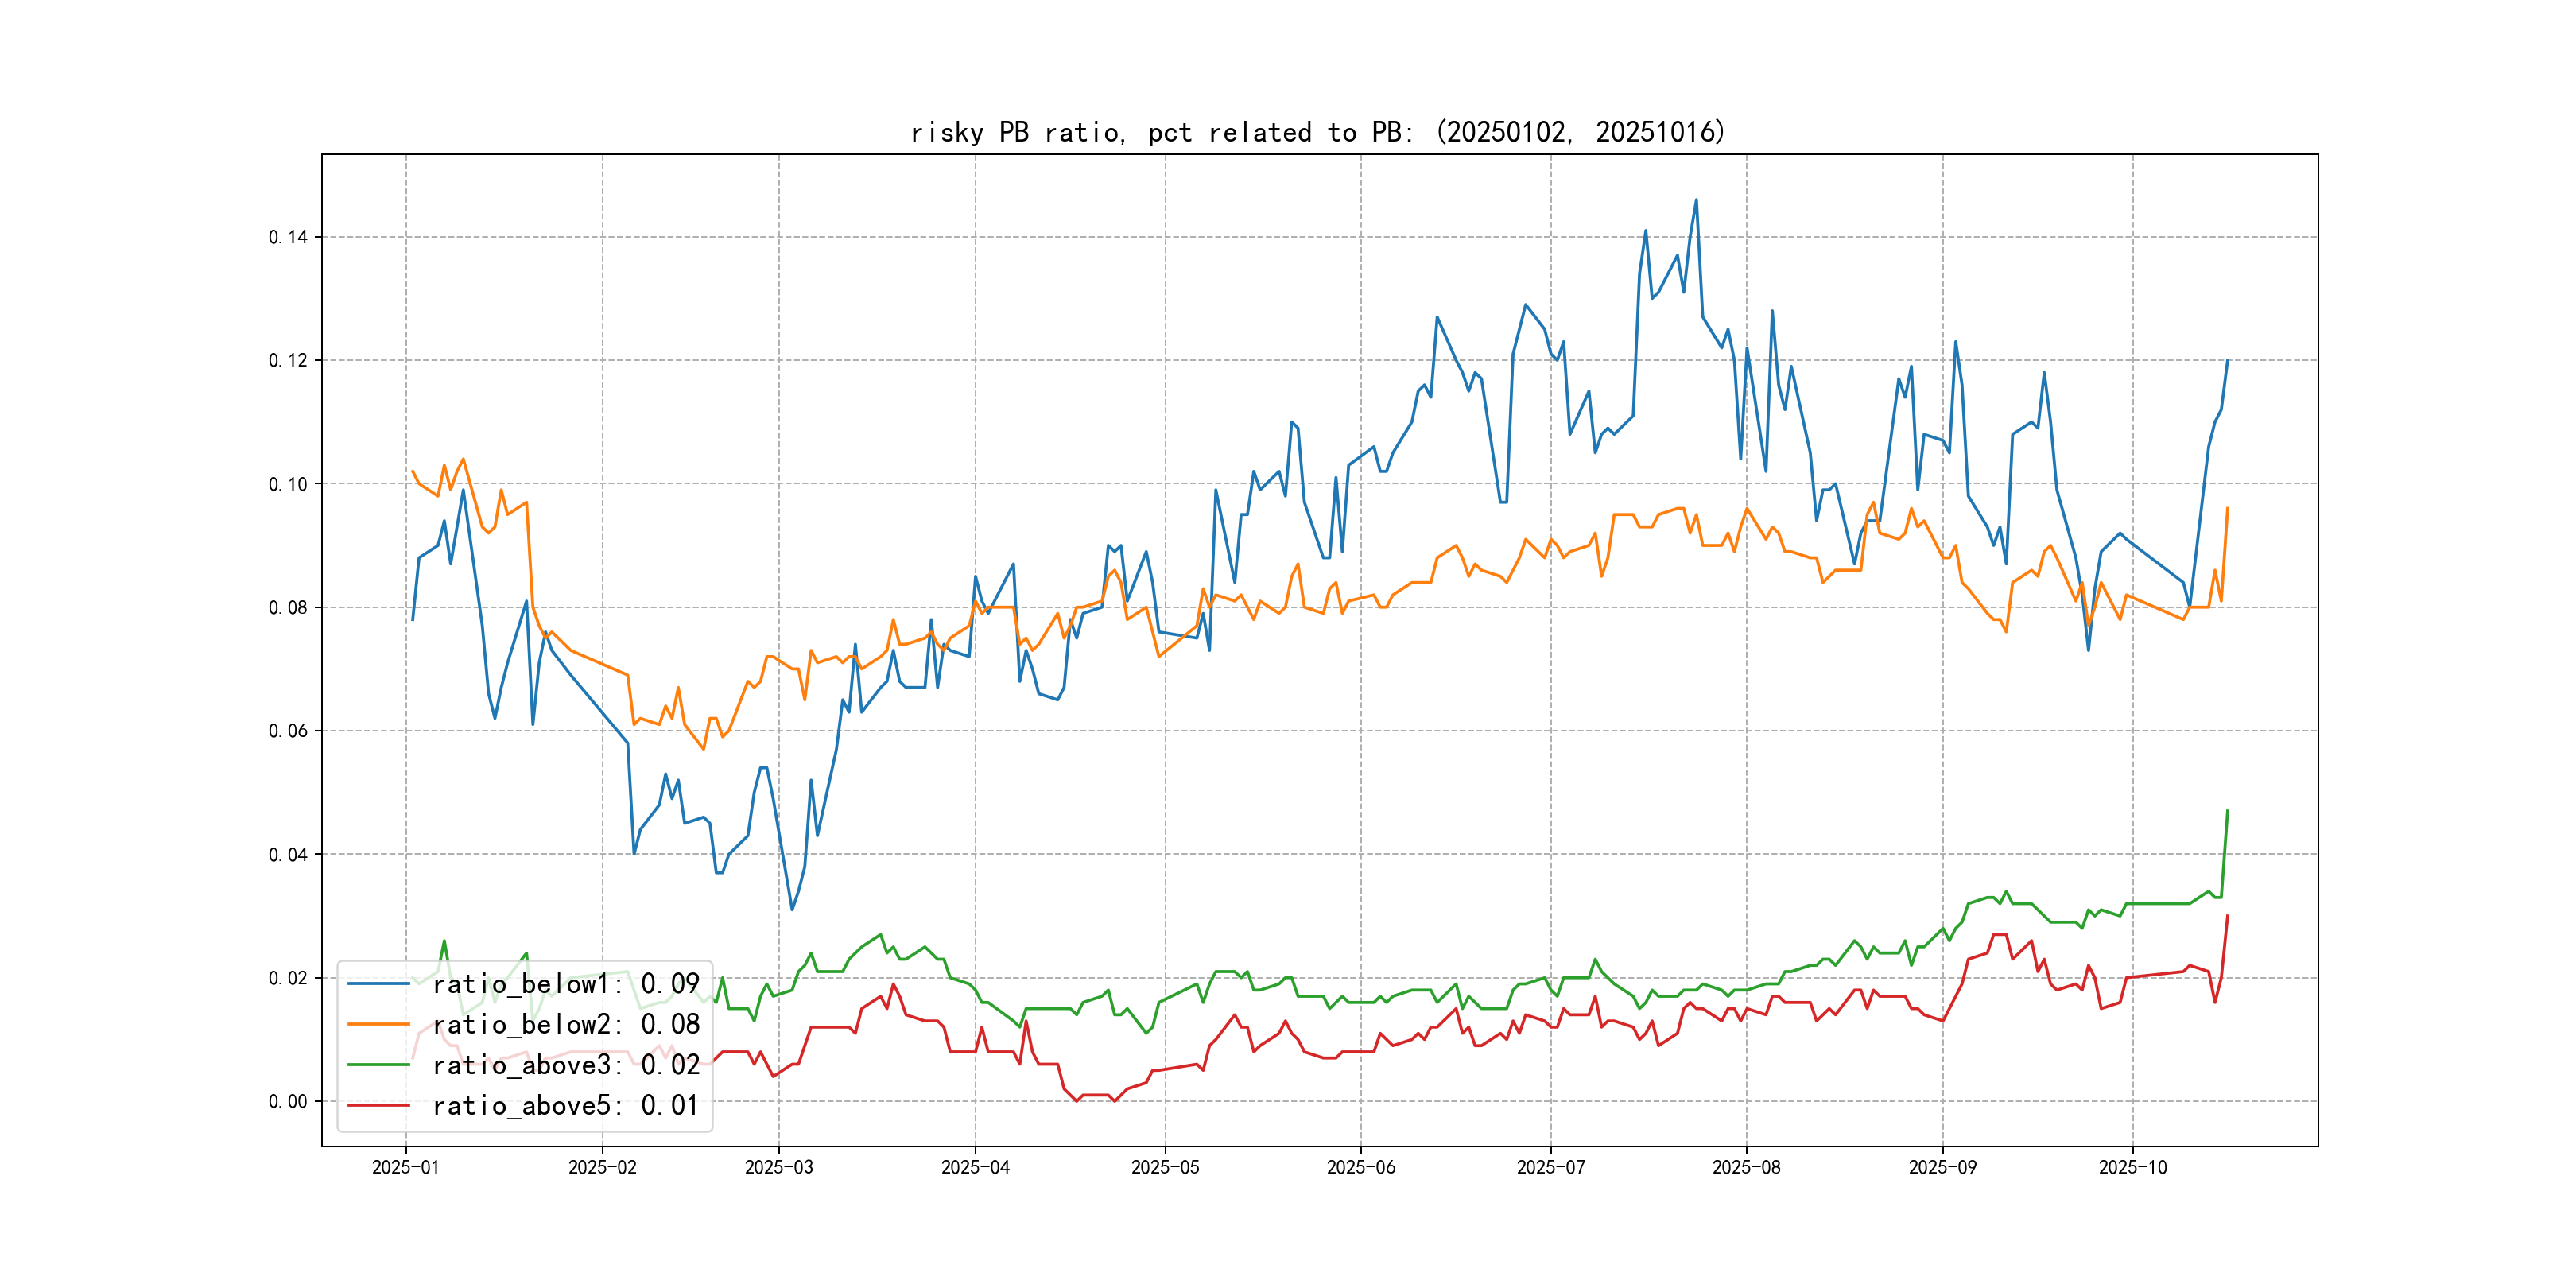The height and width of the screenshot is (1288, 2576).
Task: Click the 0.10 y-axis tick label
Action: [288, 484]
